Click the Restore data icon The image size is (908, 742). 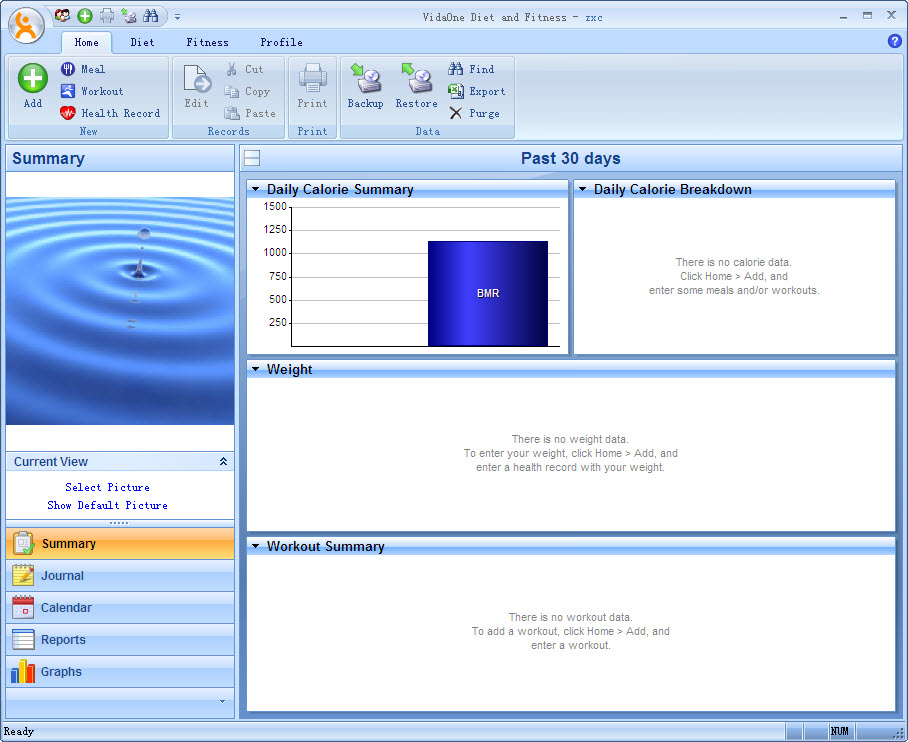(x=416, y=85)
